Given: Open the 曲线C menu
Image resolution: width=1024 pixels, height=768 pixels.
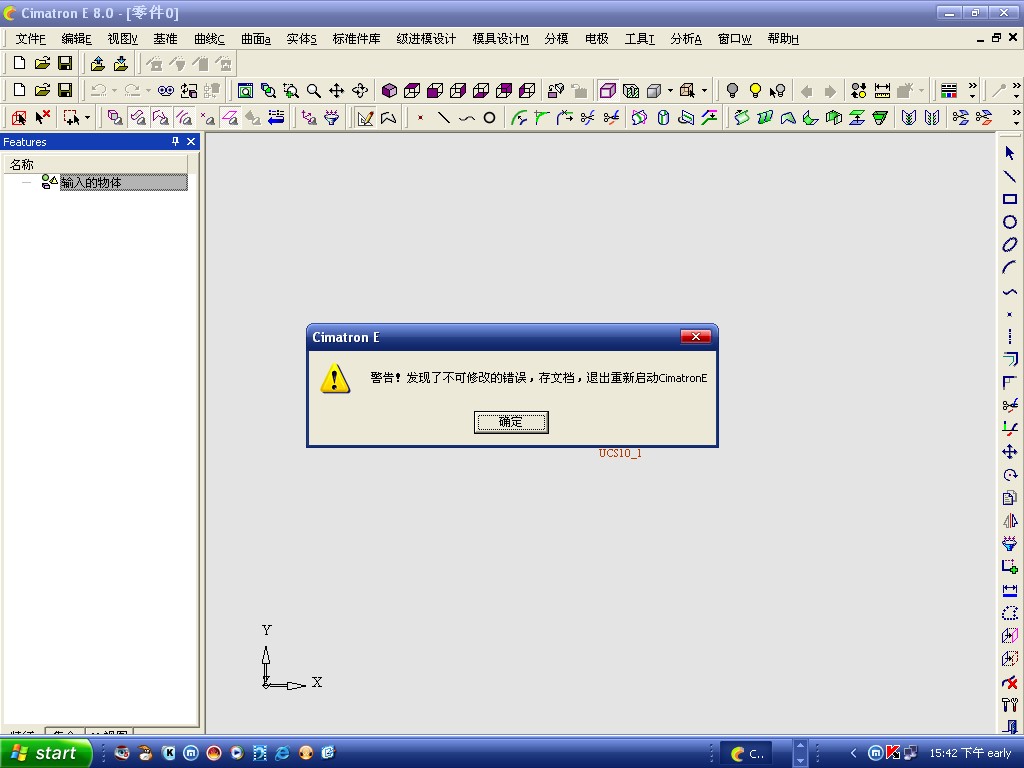Looking at the screenshot, I should 209,39.
